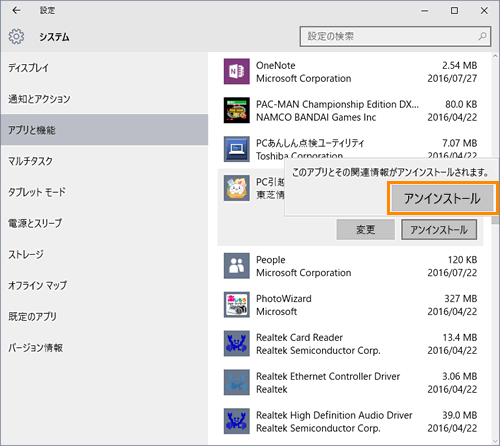Maximize the 設定 window
The image size is (500, 446).
(454, 11)
